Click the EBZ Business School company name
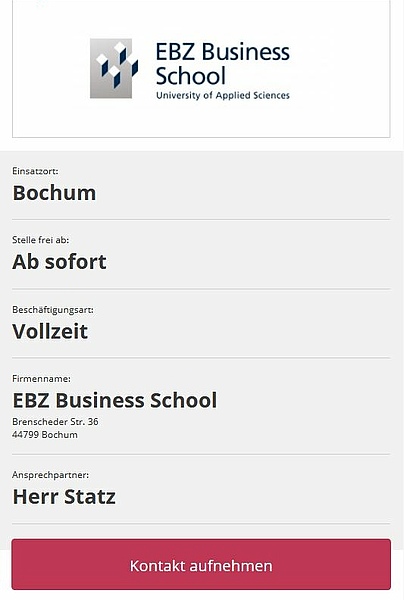Viewport: 404px width, 600px height. (x=115, y=400)
